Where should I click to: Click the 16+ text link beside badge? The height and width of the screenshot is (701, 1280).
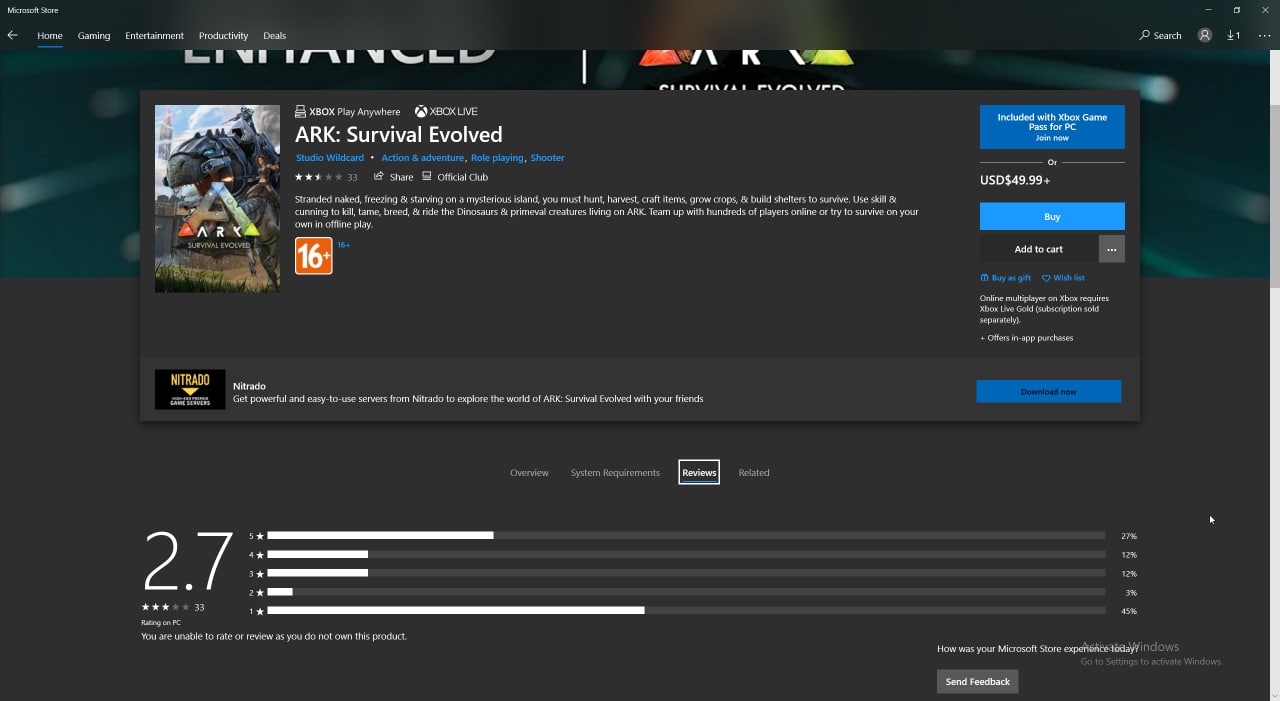[343, 245]
